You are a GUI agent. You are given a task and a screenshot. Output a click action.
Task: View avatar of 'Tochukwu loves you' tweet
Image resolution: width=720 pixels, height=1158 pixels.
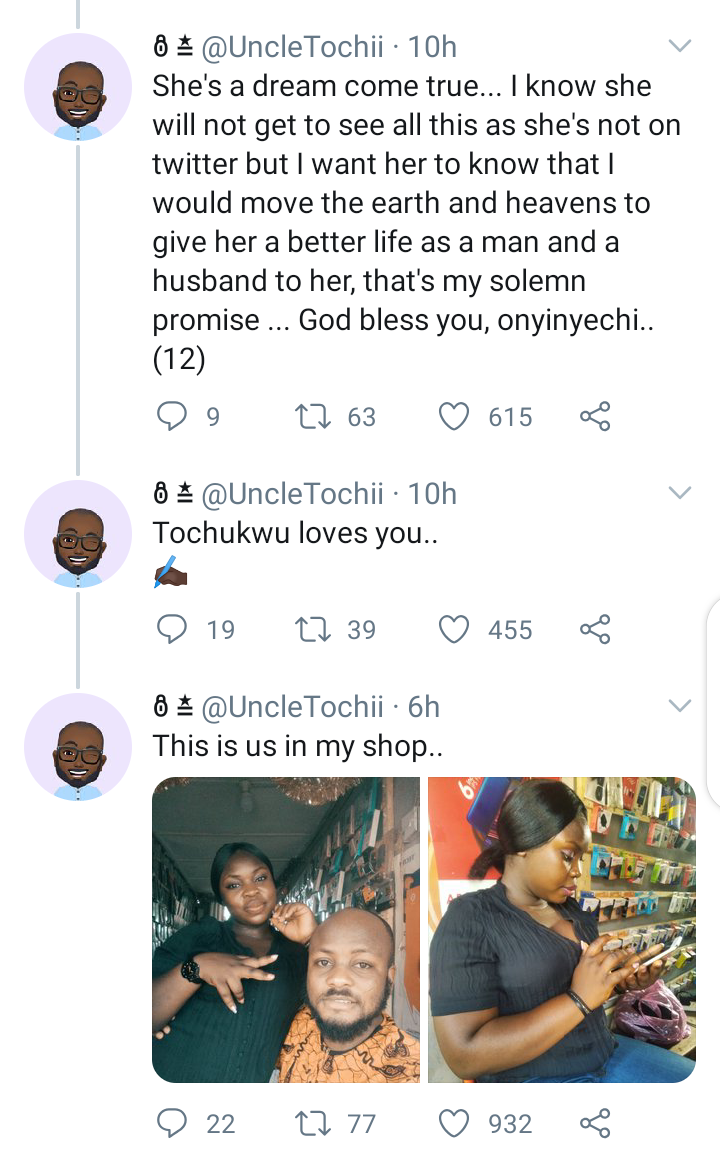tap(78, 534)
